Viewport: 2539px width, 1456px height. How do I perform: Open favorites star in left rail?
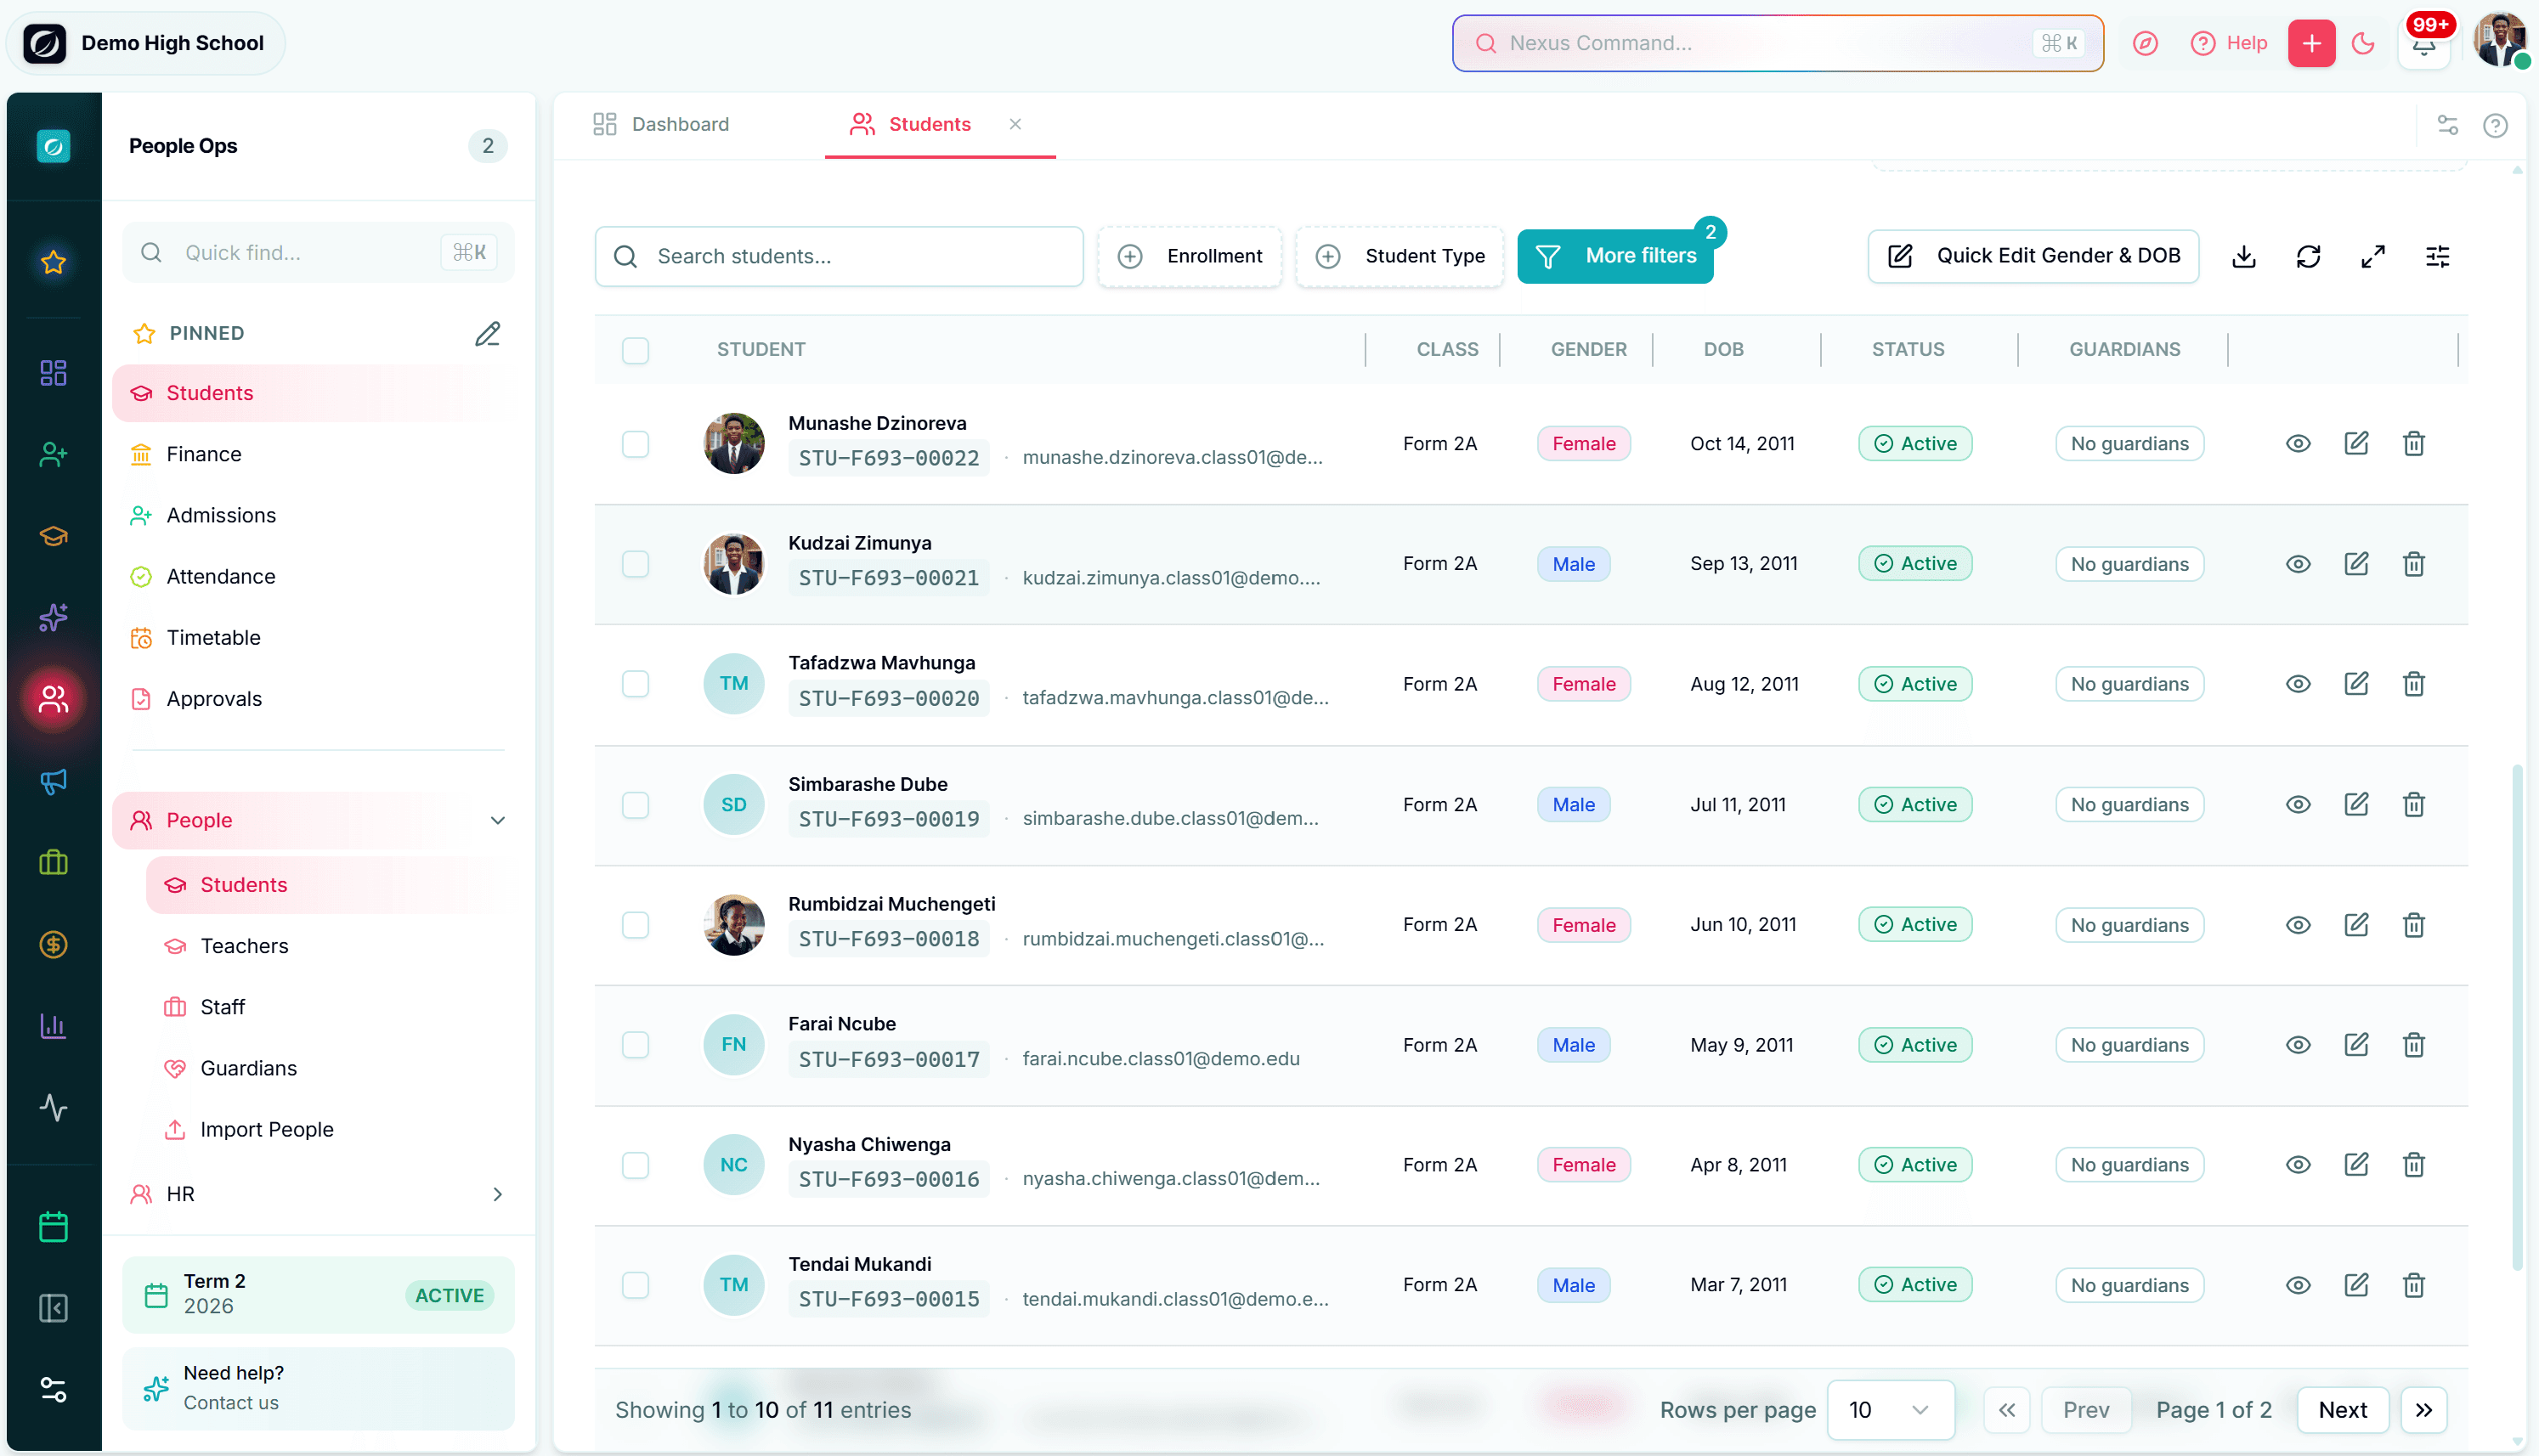click(53, 262)
